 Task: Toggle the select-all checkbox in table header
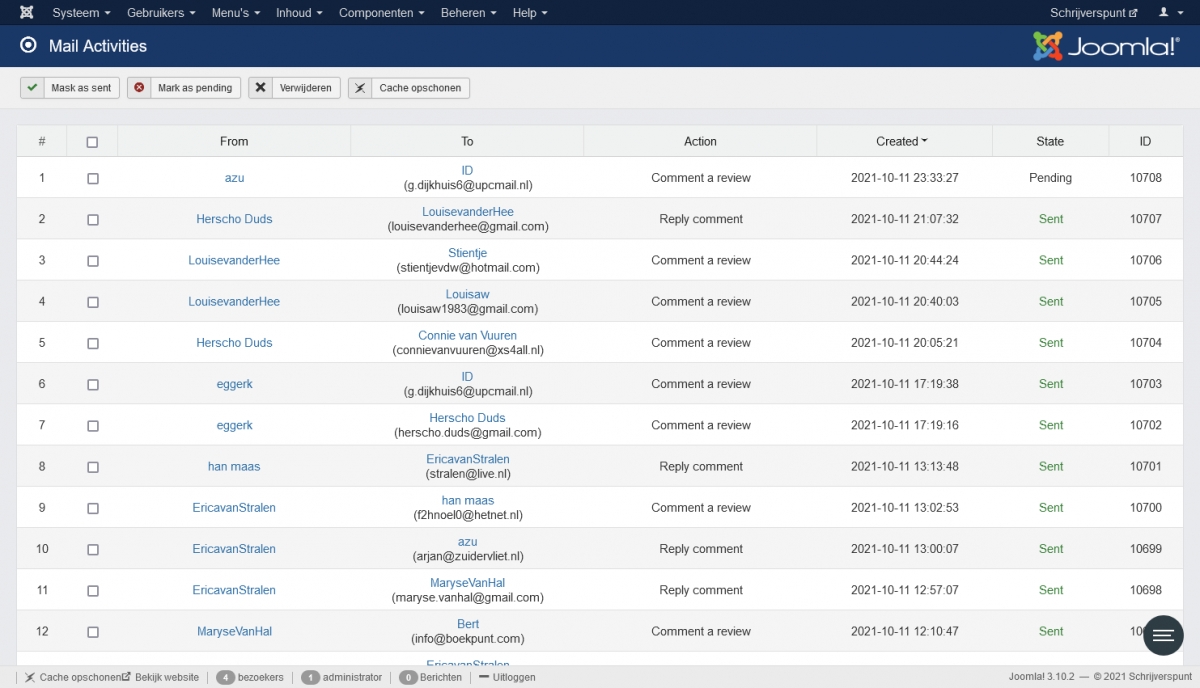(92, 142)
